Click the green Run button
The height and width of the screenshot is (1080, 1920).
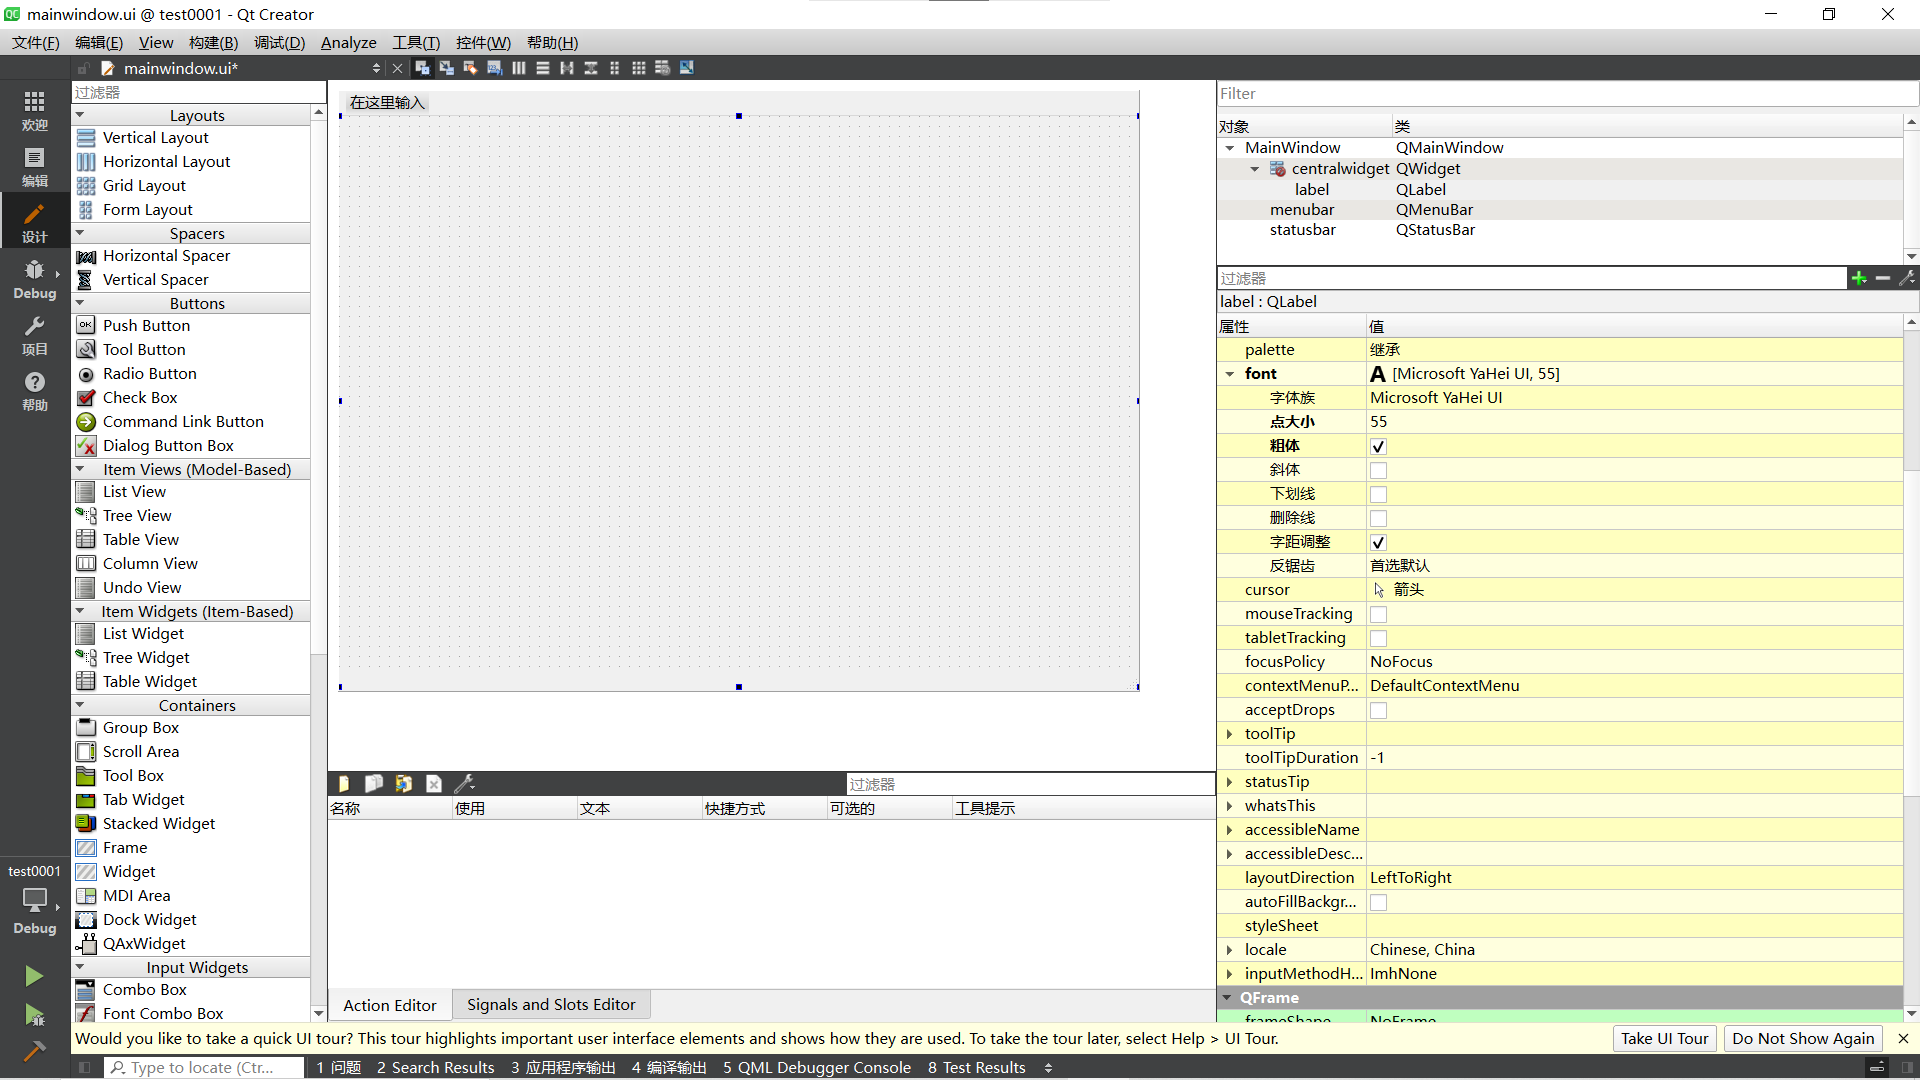(34, 975)
